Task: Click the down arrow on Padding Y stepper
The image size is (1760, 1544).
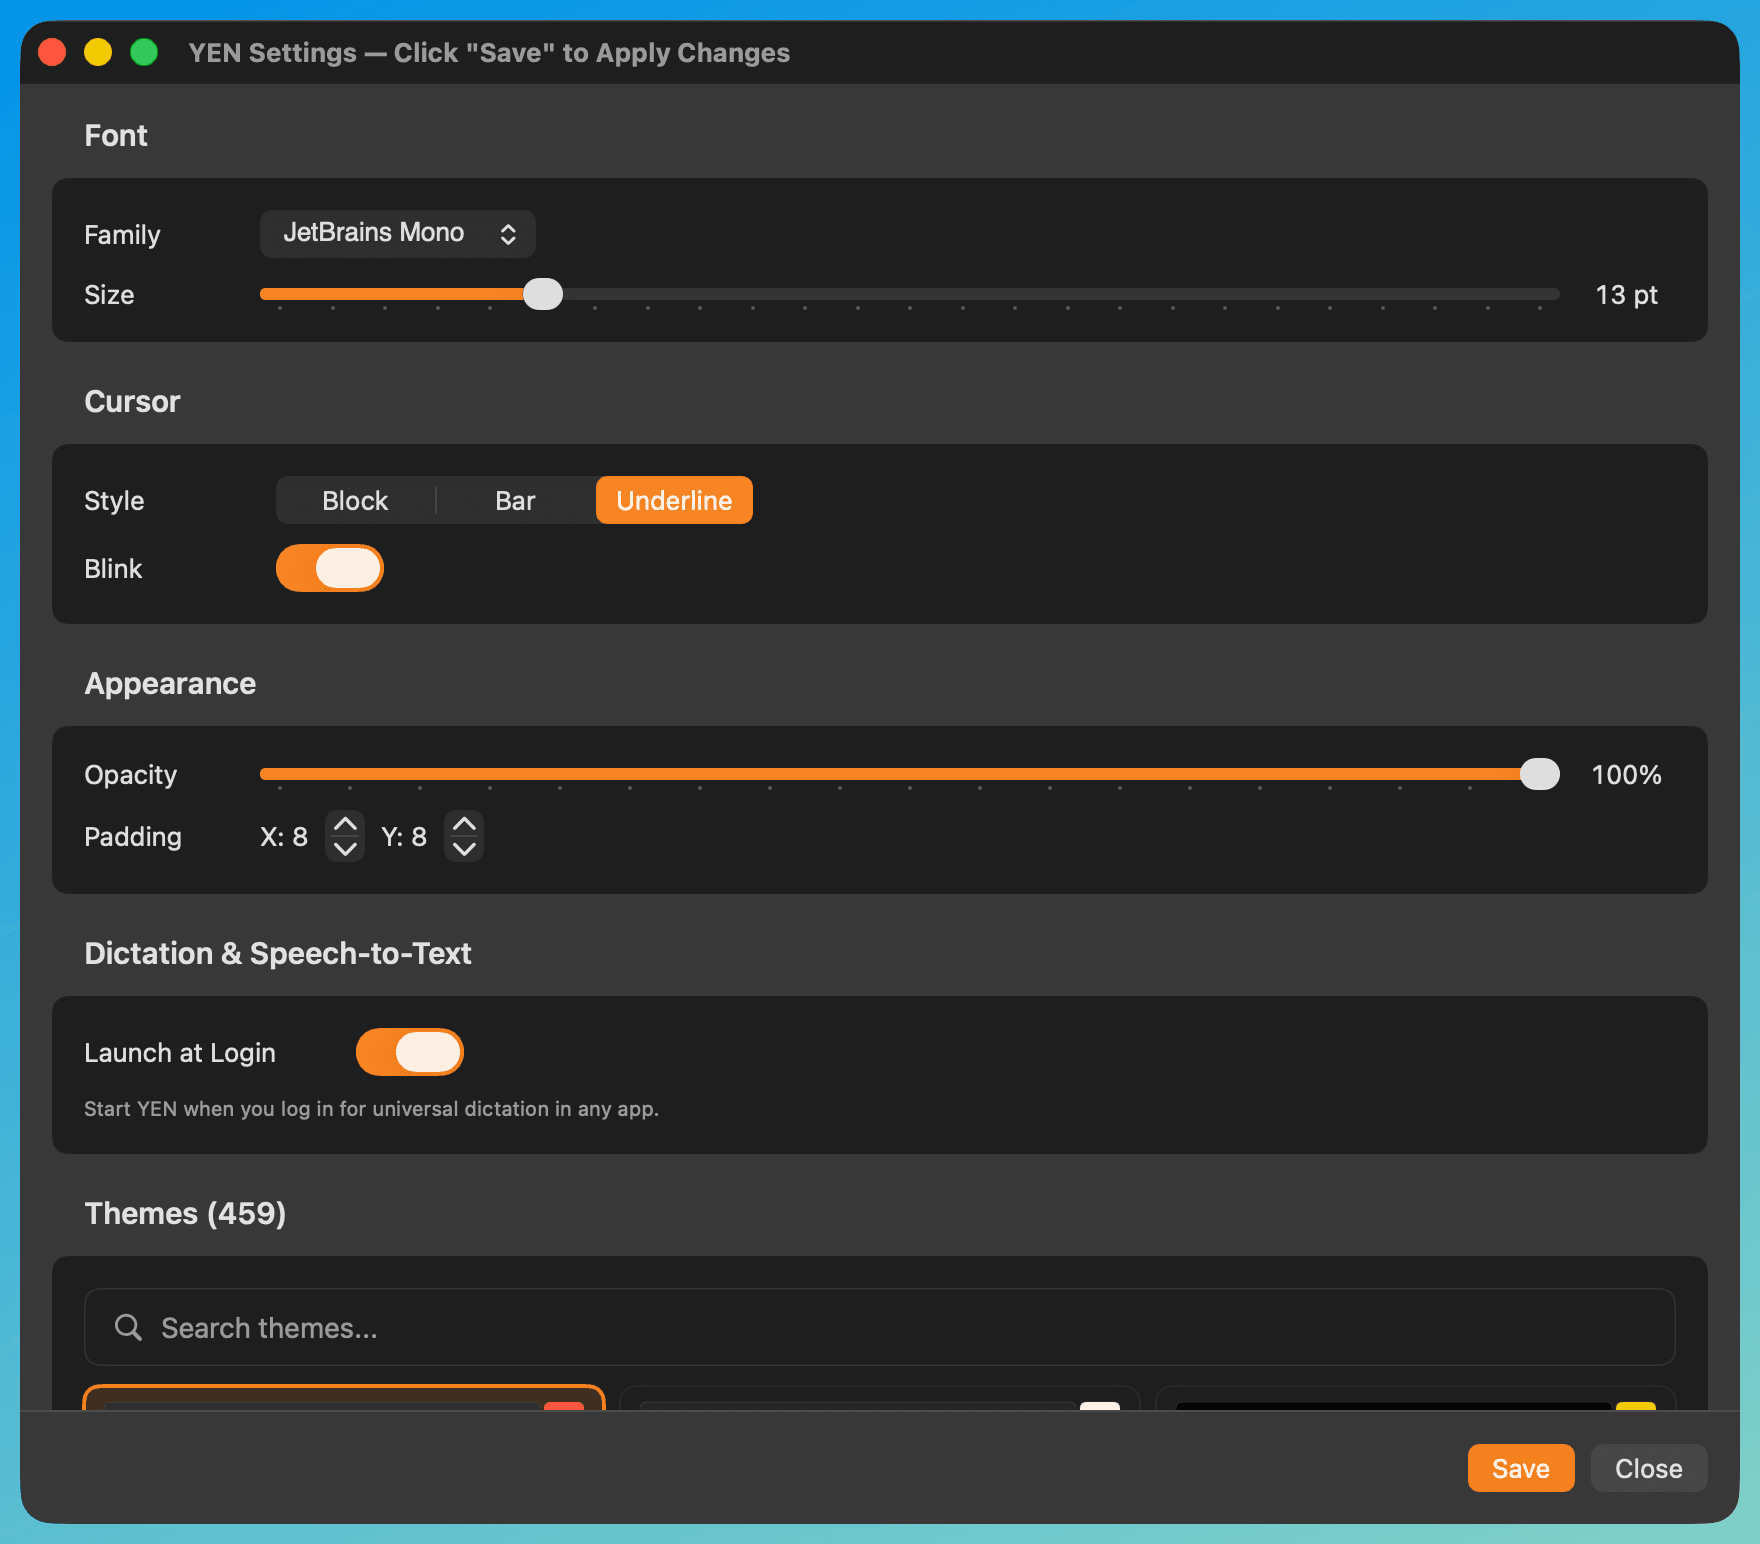Action: tap(464, 851)
